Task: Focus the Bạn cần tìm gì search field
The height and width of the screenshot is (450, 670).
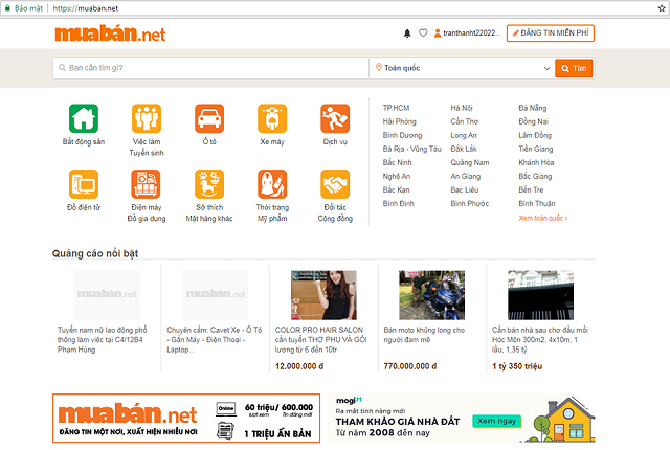Action: pyautogui.click(x=211, y=68)
